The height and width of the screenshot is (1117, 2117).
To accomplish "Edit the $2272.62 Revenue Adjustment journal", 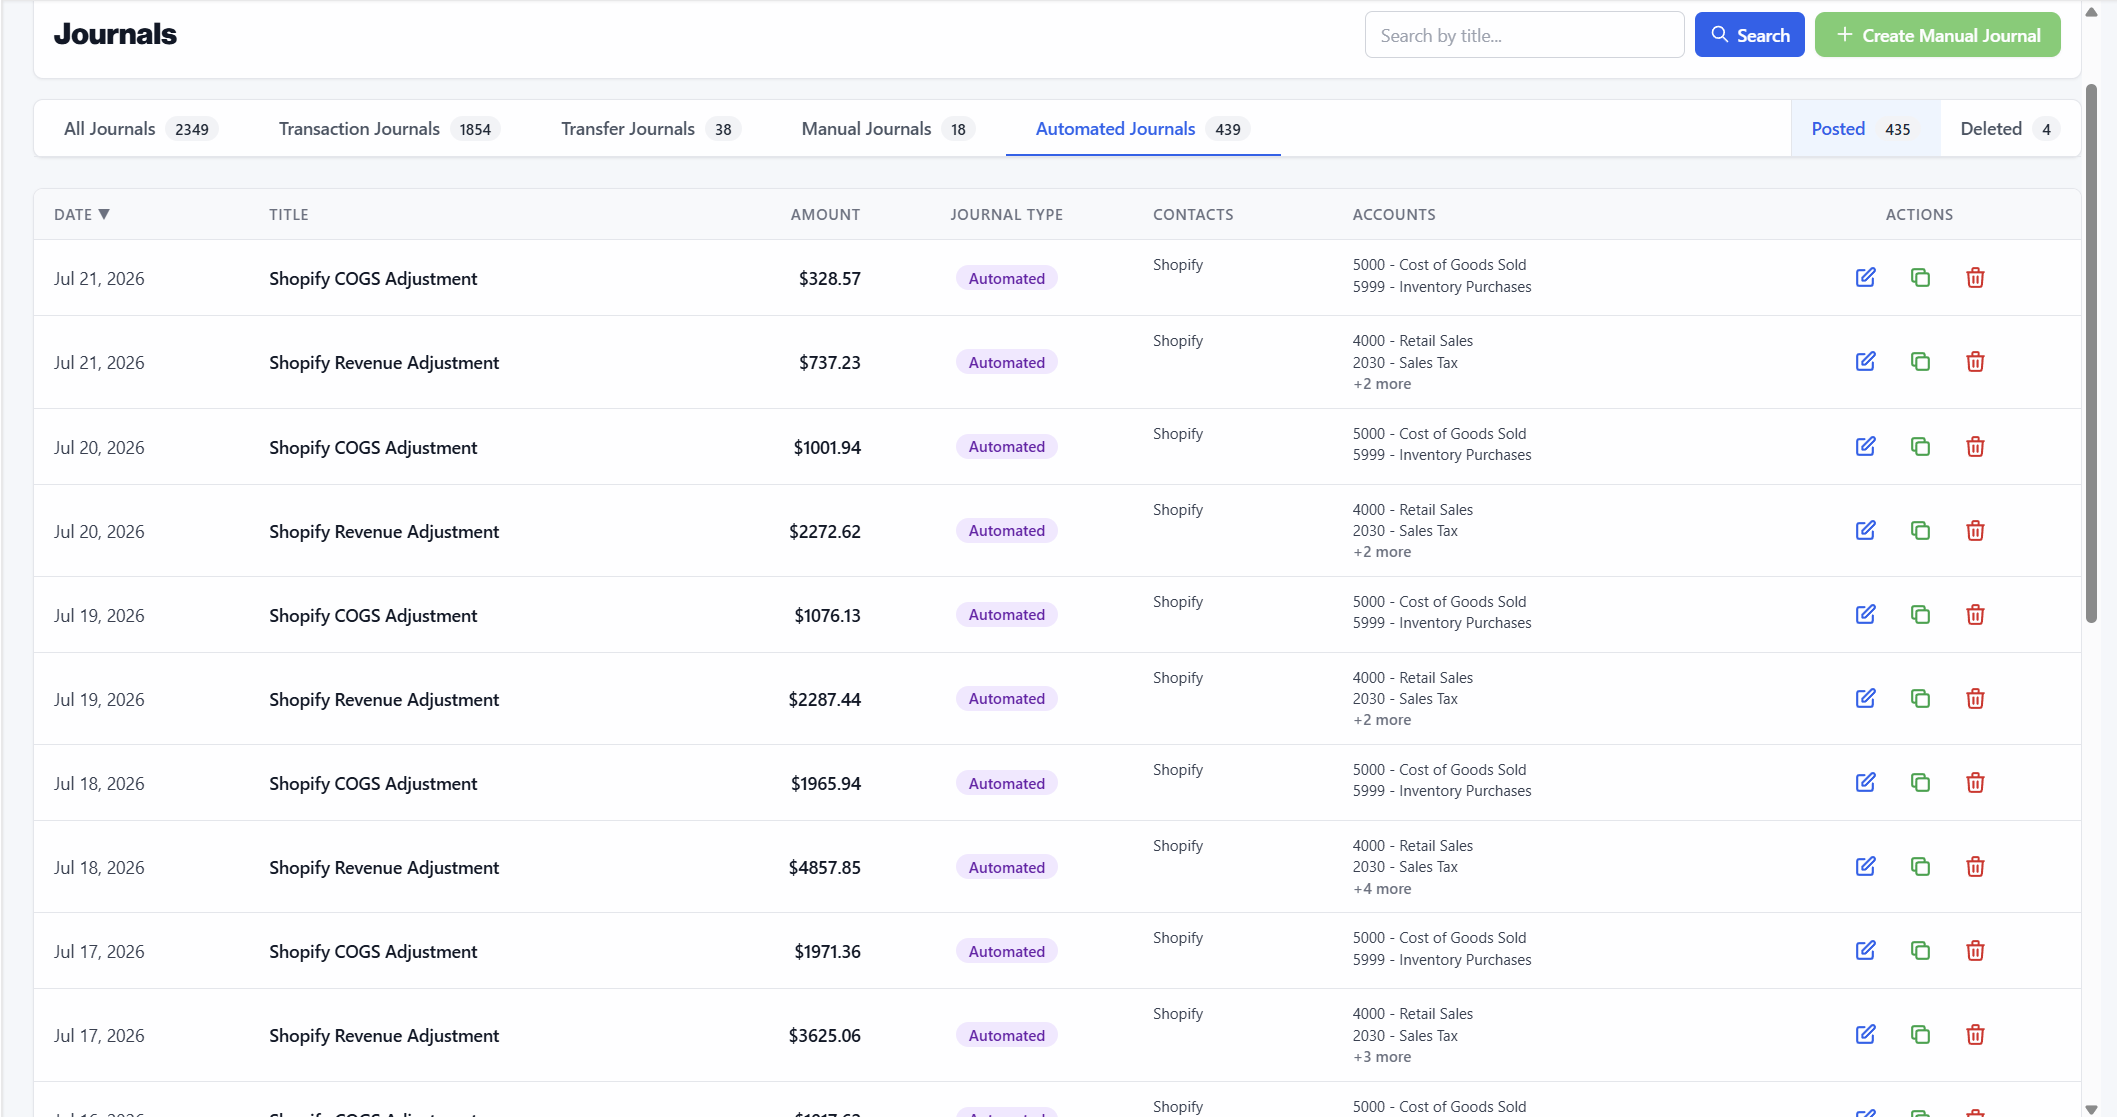I will pos(1866,530).
